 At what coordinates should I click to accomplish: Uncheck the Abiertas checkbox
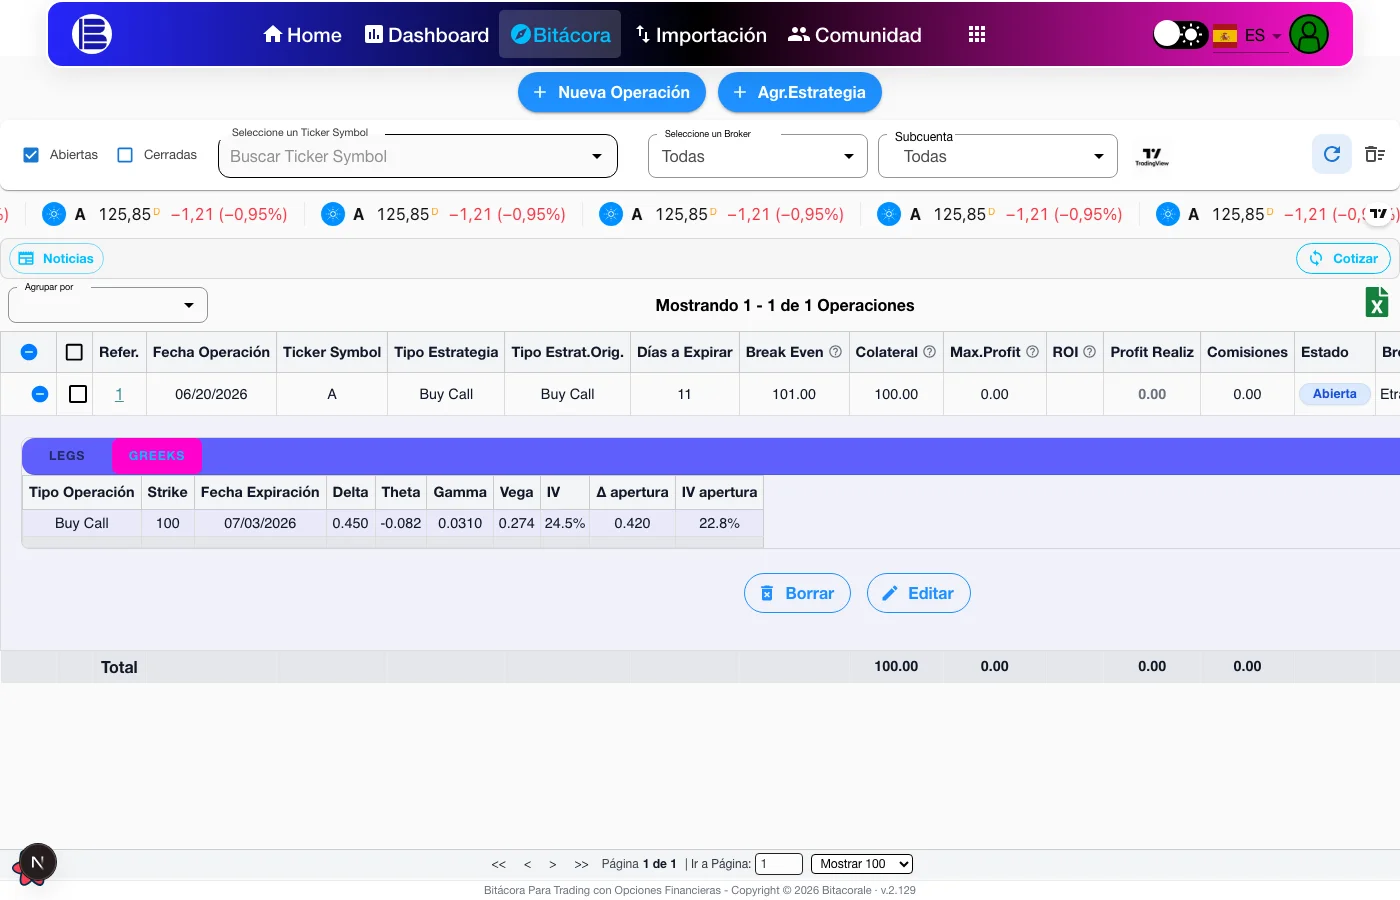coord(31,155)
